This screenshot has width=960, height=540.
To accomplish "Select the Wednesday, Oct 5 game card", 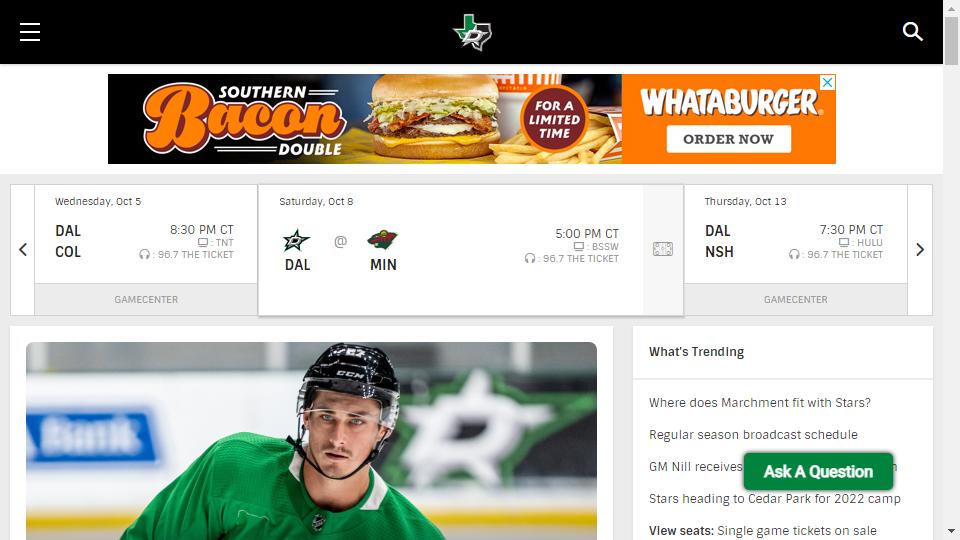I will click(x=146, y=234).
